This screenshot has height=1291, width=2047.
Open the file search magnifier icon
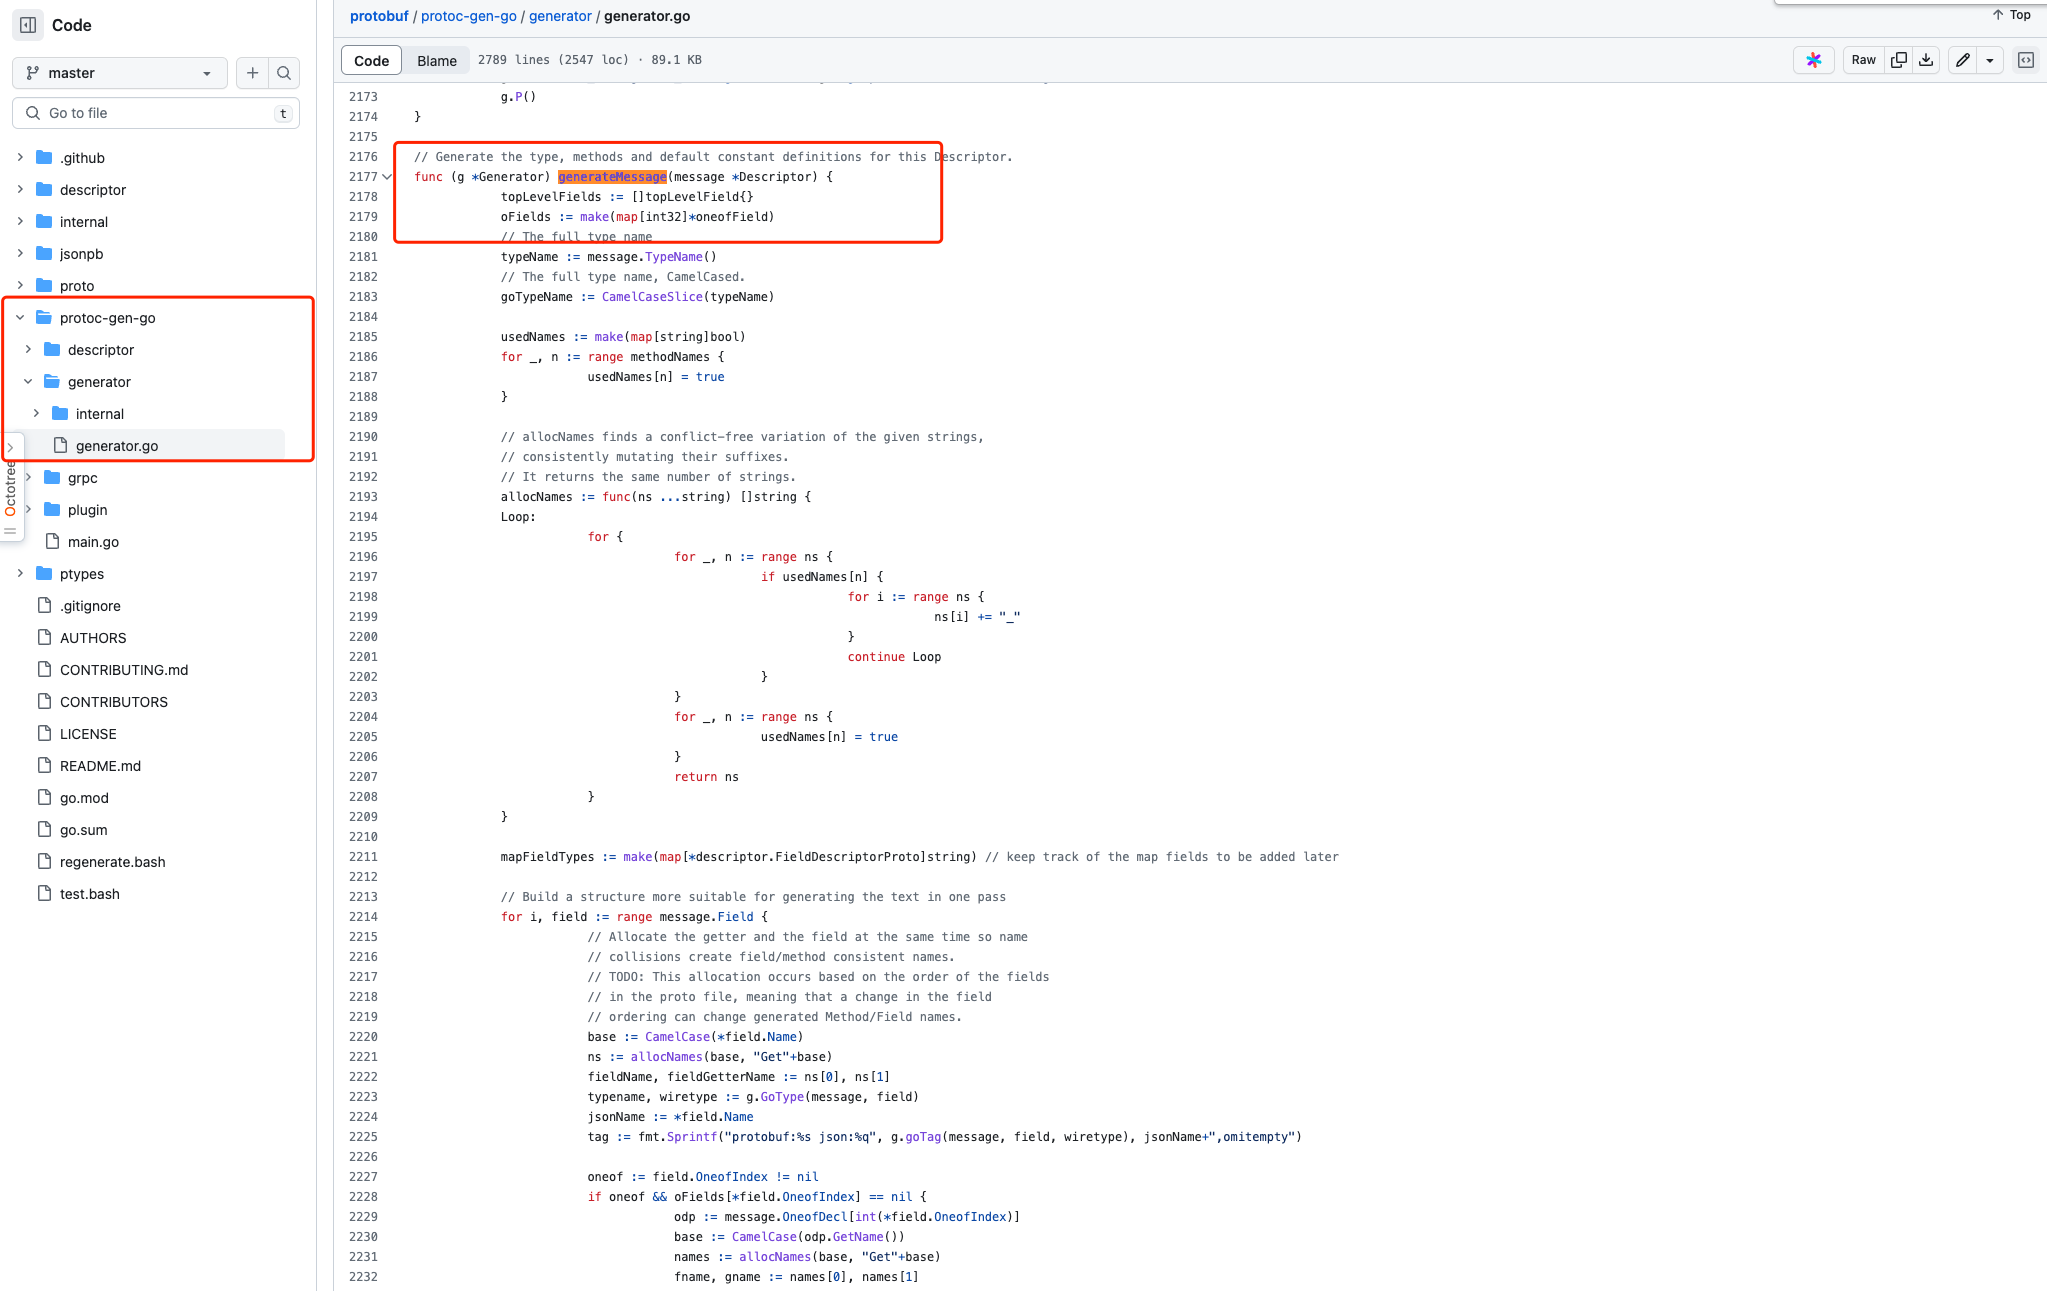(x=284, y=73)
